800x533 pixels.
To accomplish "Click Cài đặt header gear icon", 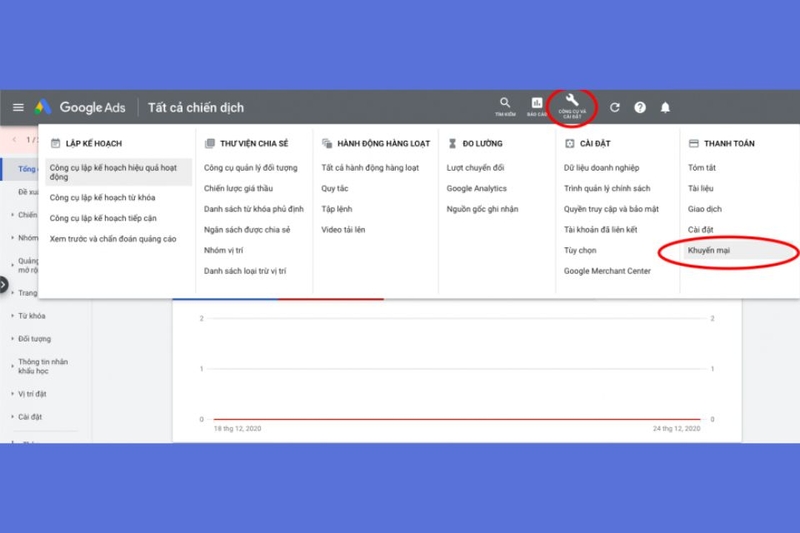I will coord(569,143).
